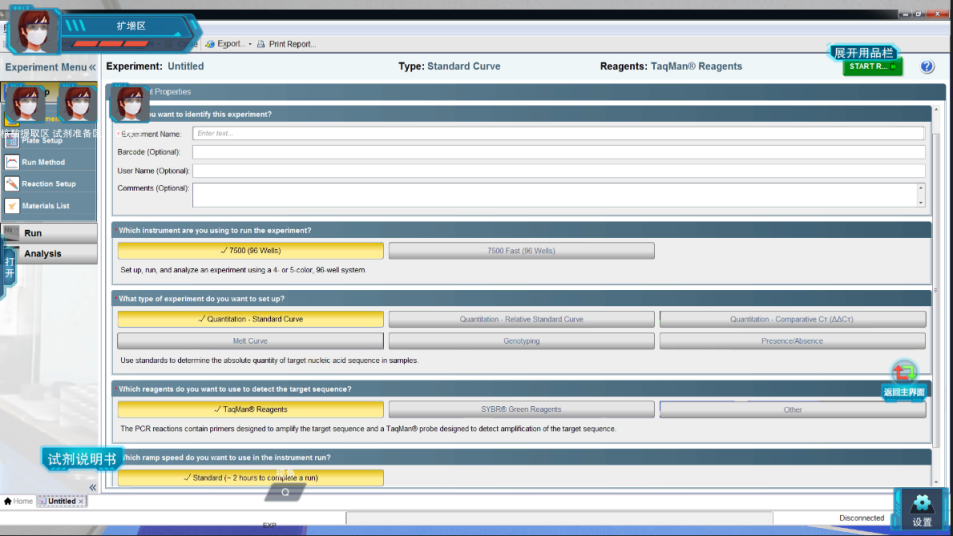Select Melt Curve experiment type
This screenshot has width=953, height=536.
click(250, 341)
